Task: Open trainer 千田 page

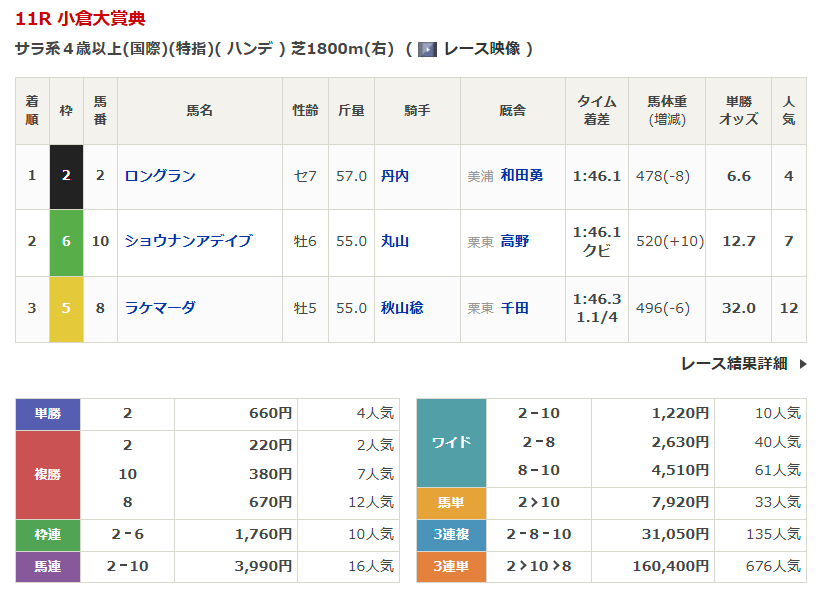Action: click(515, 308)
